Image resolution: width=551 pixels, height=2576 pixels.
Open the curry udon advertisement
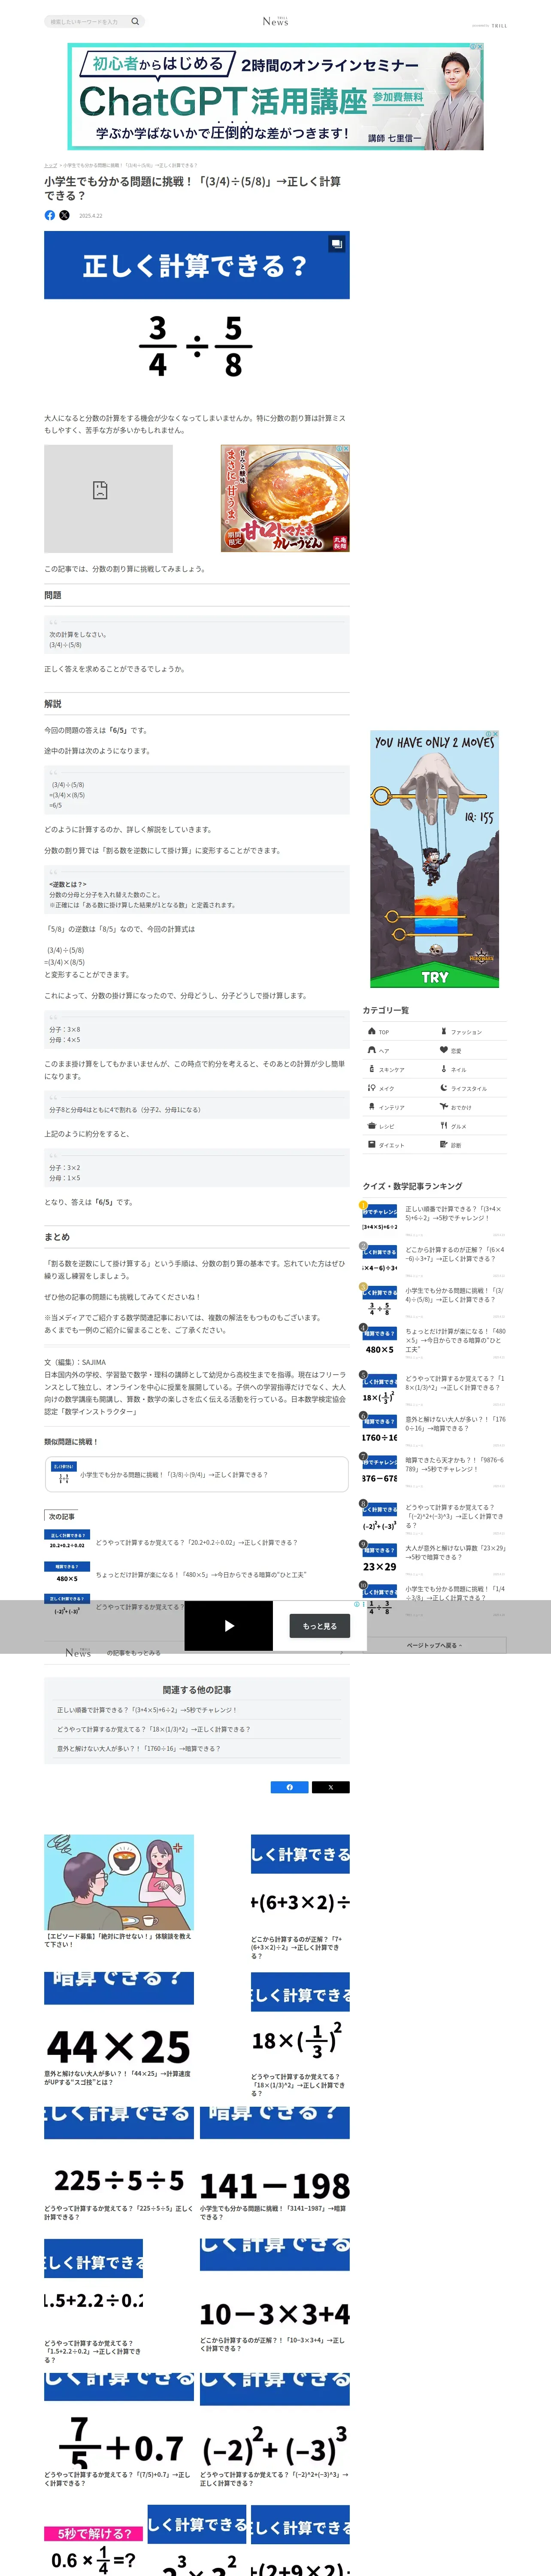pos(285,498)
